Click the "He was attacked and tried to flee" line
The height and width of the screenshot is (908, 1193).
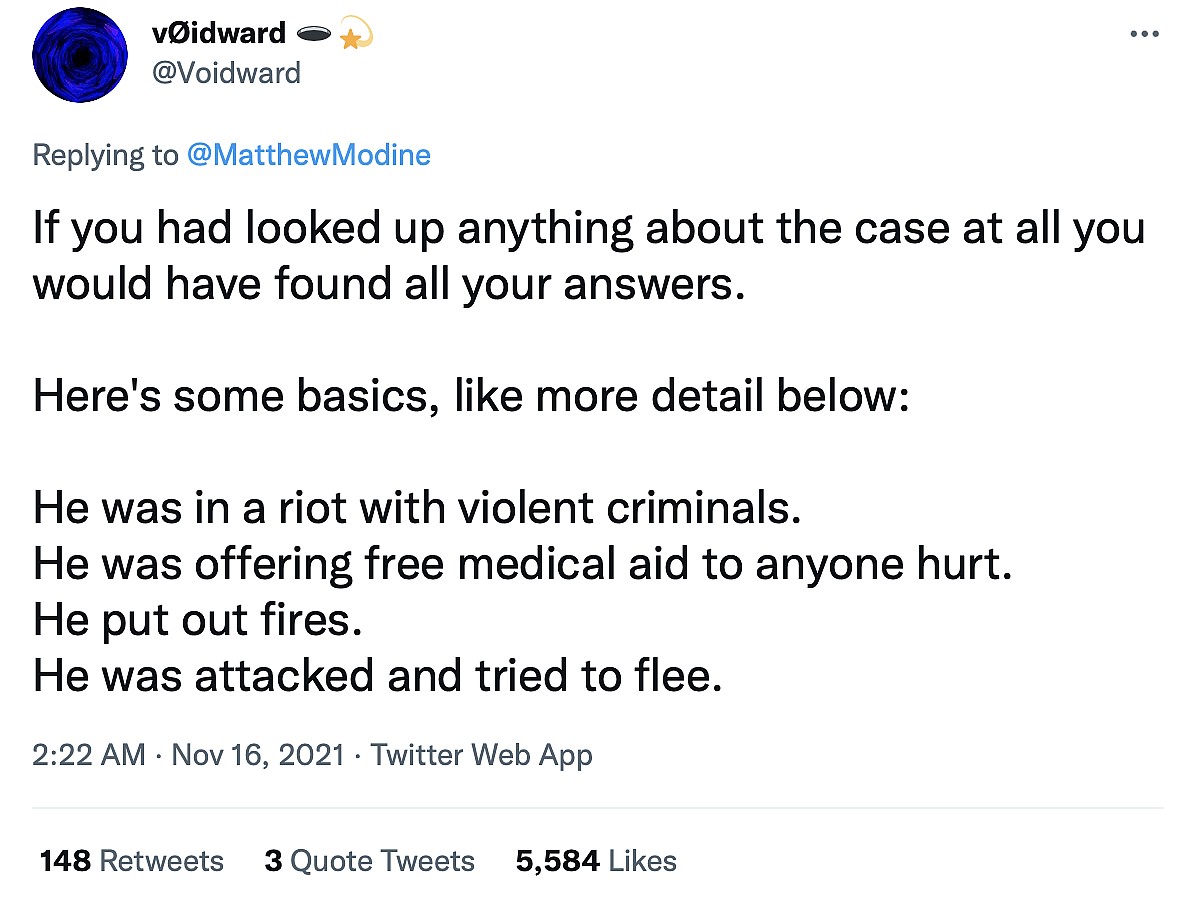pos(377,677)
